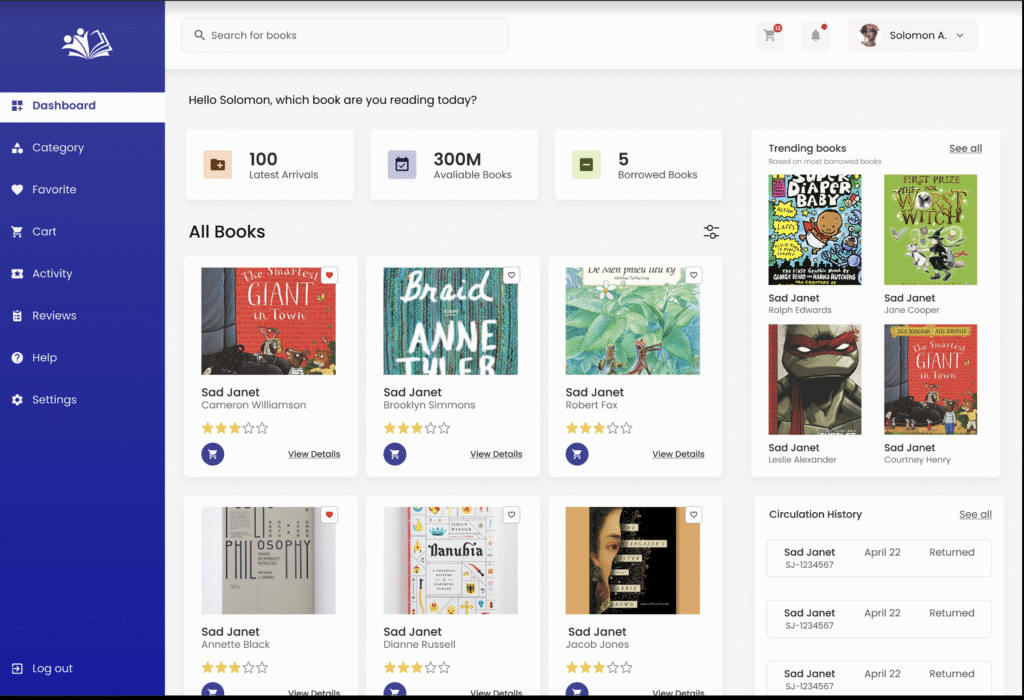Go to Reviews in the sidebar
Screen dimensions: 1024x700
tap(54, 316)
